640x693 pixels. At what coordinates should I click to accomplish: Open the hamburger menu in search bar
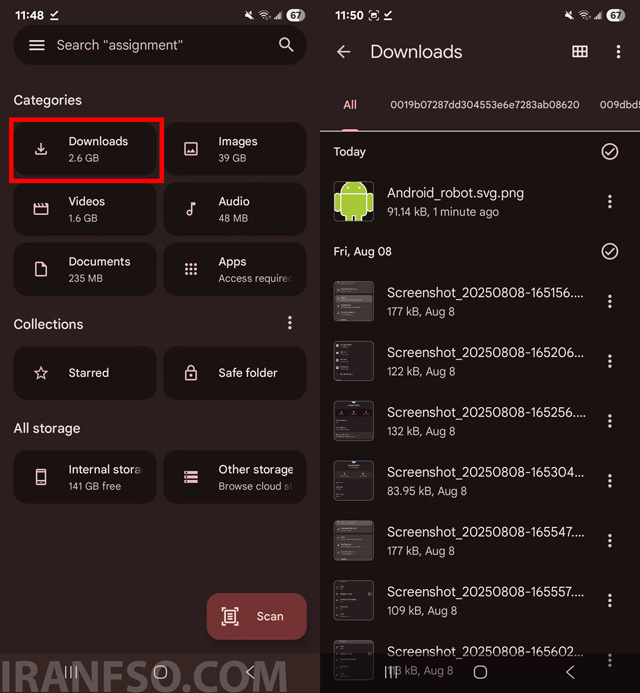coord(37,45)
